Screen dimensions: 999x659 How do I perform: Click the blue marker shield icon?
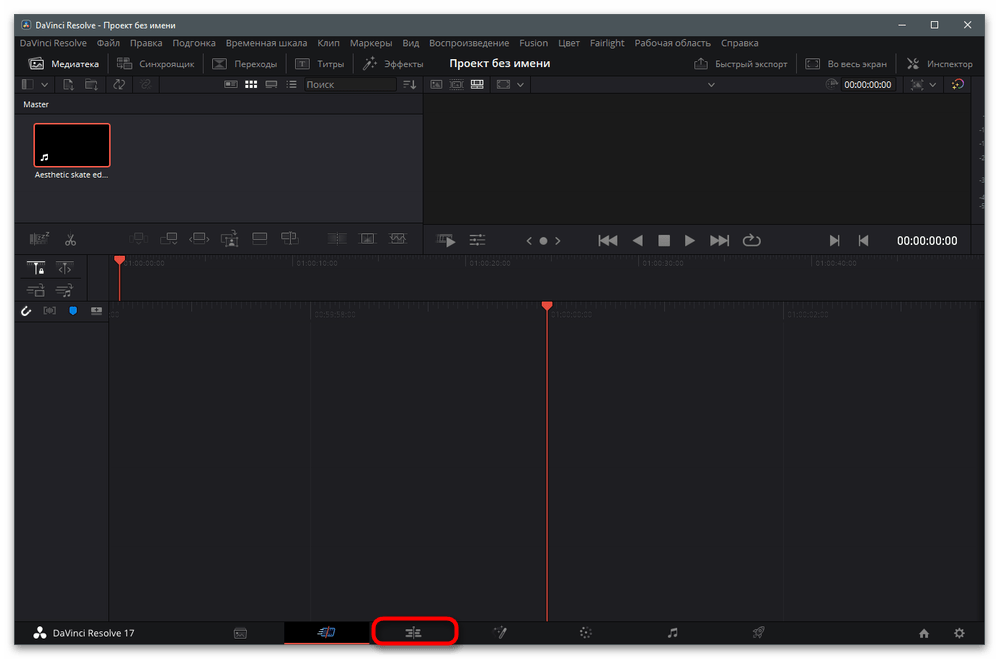coord(73,311)
